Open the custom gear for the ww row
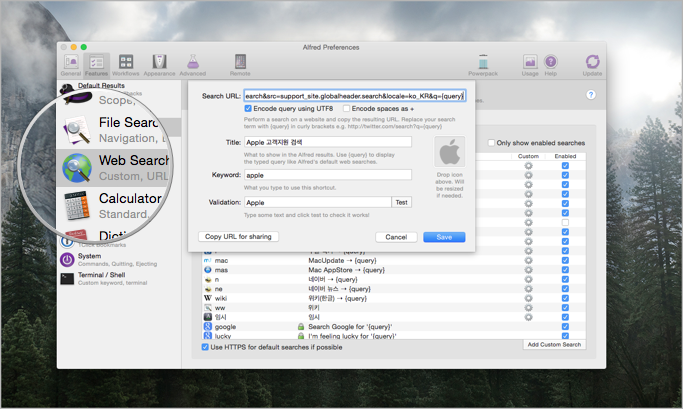The image size is (683, 409). pyautogui.click(x=528, y=308)
